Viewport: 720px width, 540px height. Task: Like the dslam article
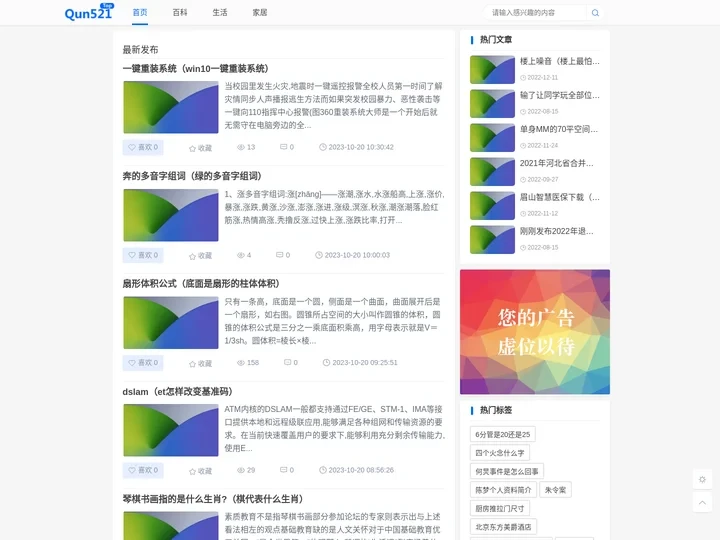click(x=143, y=470)
